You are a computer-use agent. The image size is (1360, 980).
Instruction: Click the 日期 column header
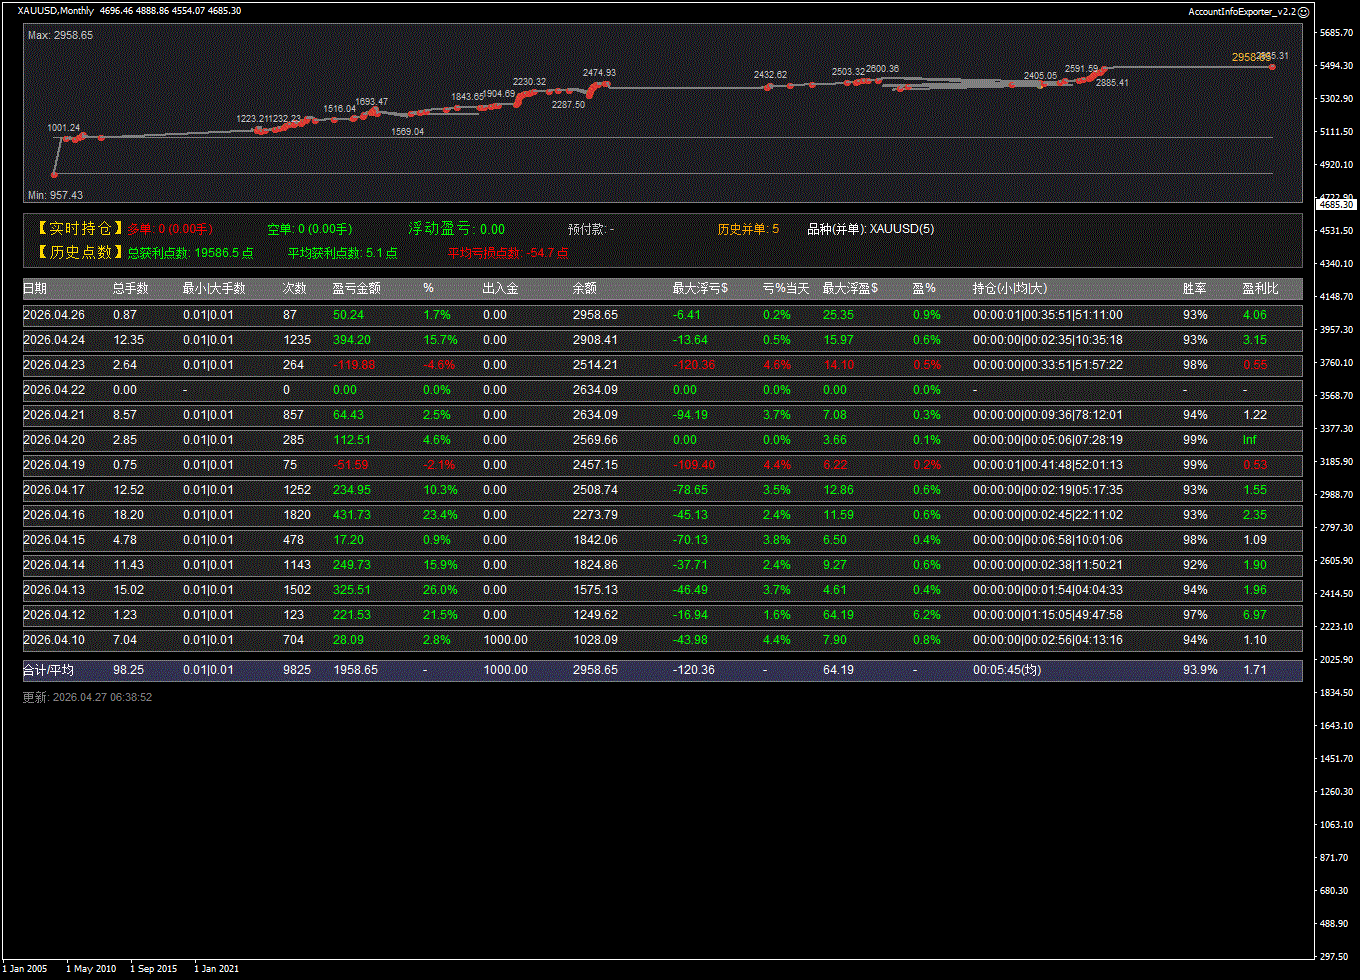tap(35, 288)
